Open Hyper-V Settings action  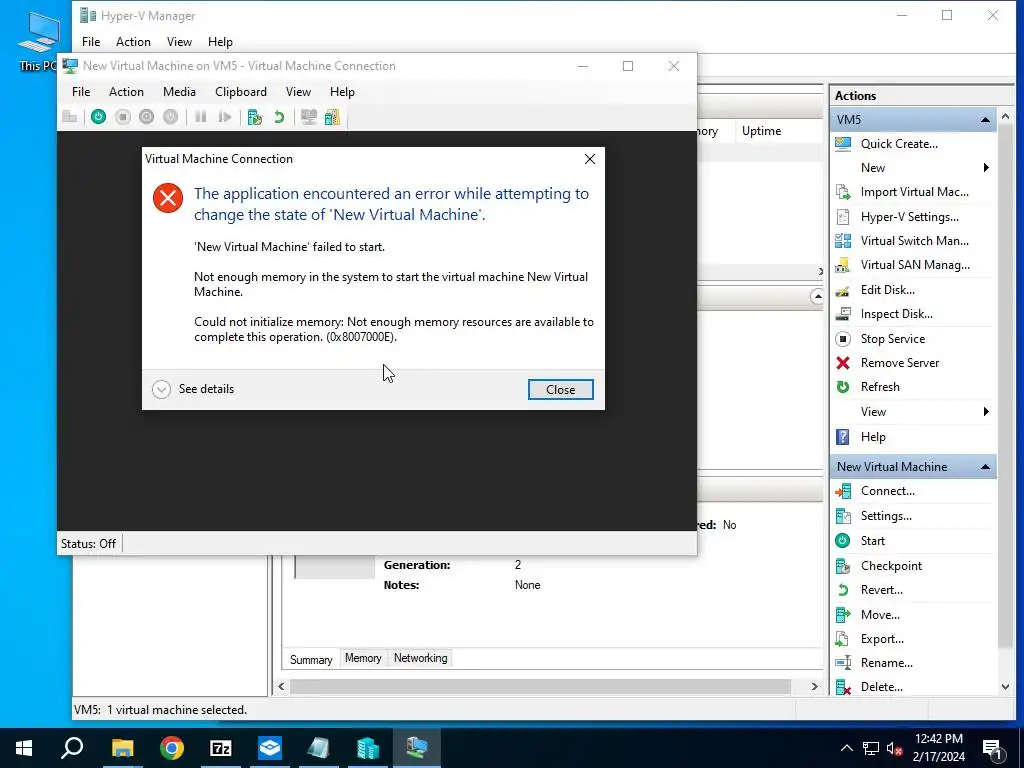pyautogui.click(x=909, y=217)
